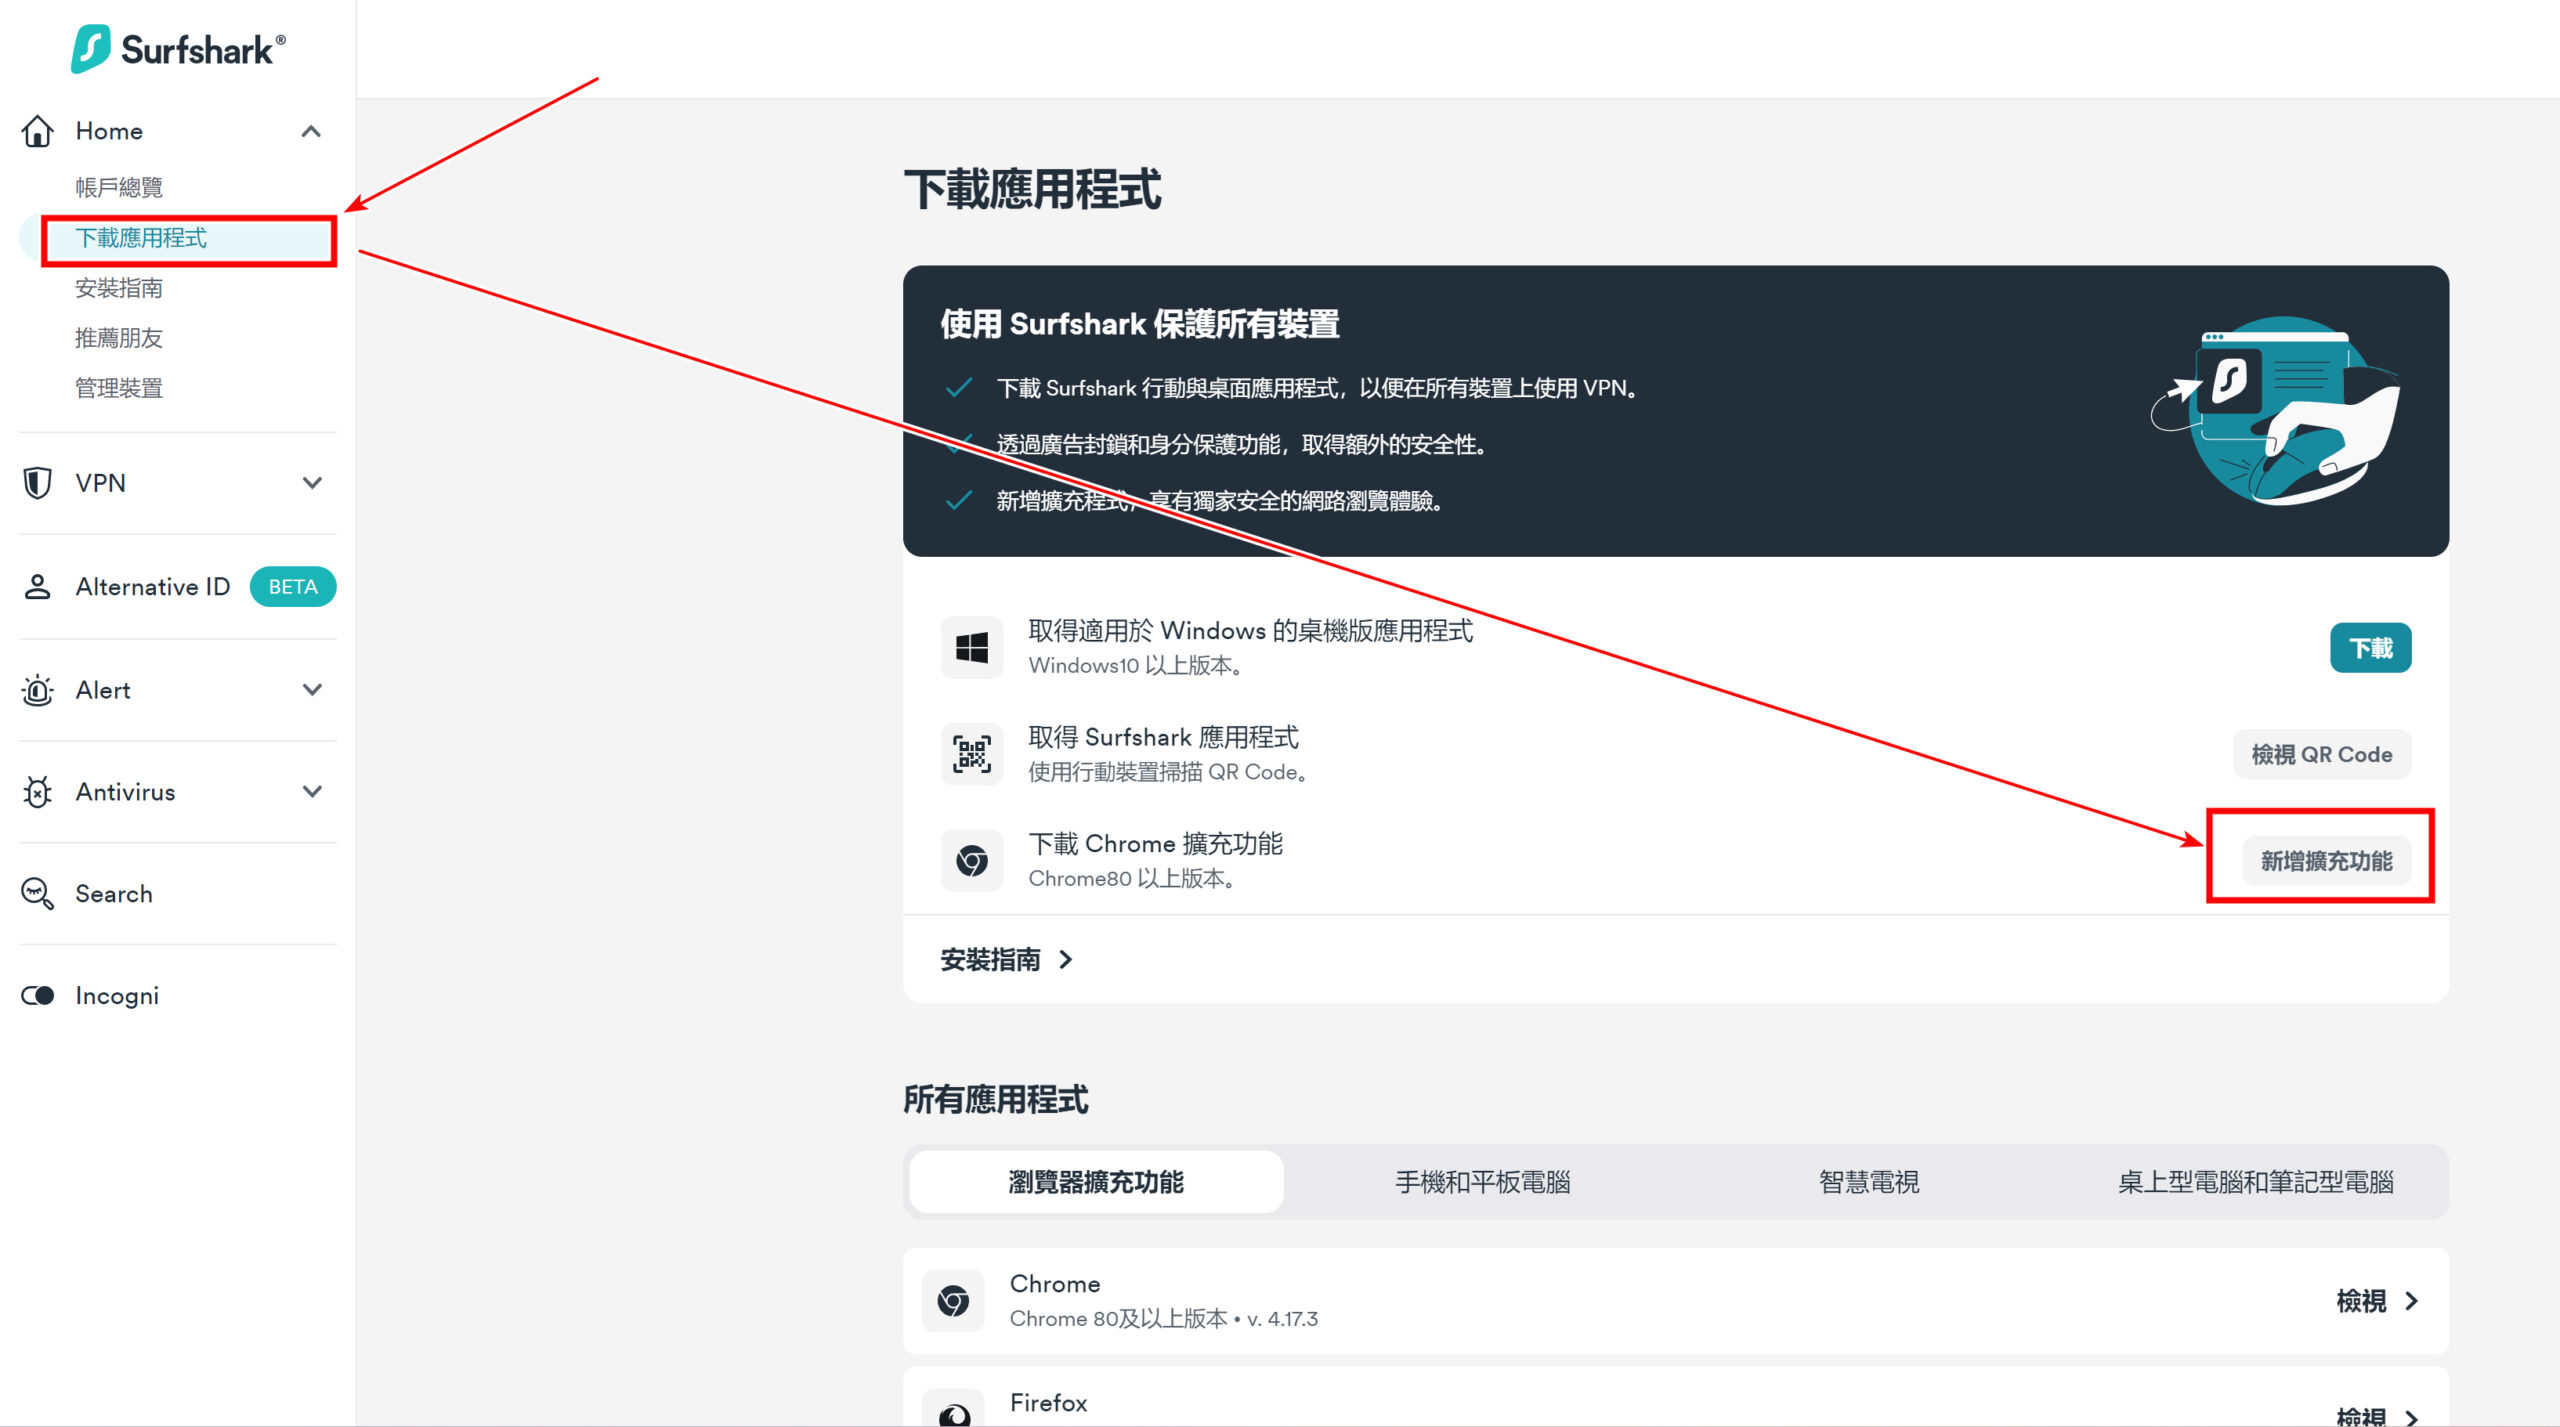Open the Alert menu label
This screenshot has height=1427, width=2560.
tap(103, 690)
